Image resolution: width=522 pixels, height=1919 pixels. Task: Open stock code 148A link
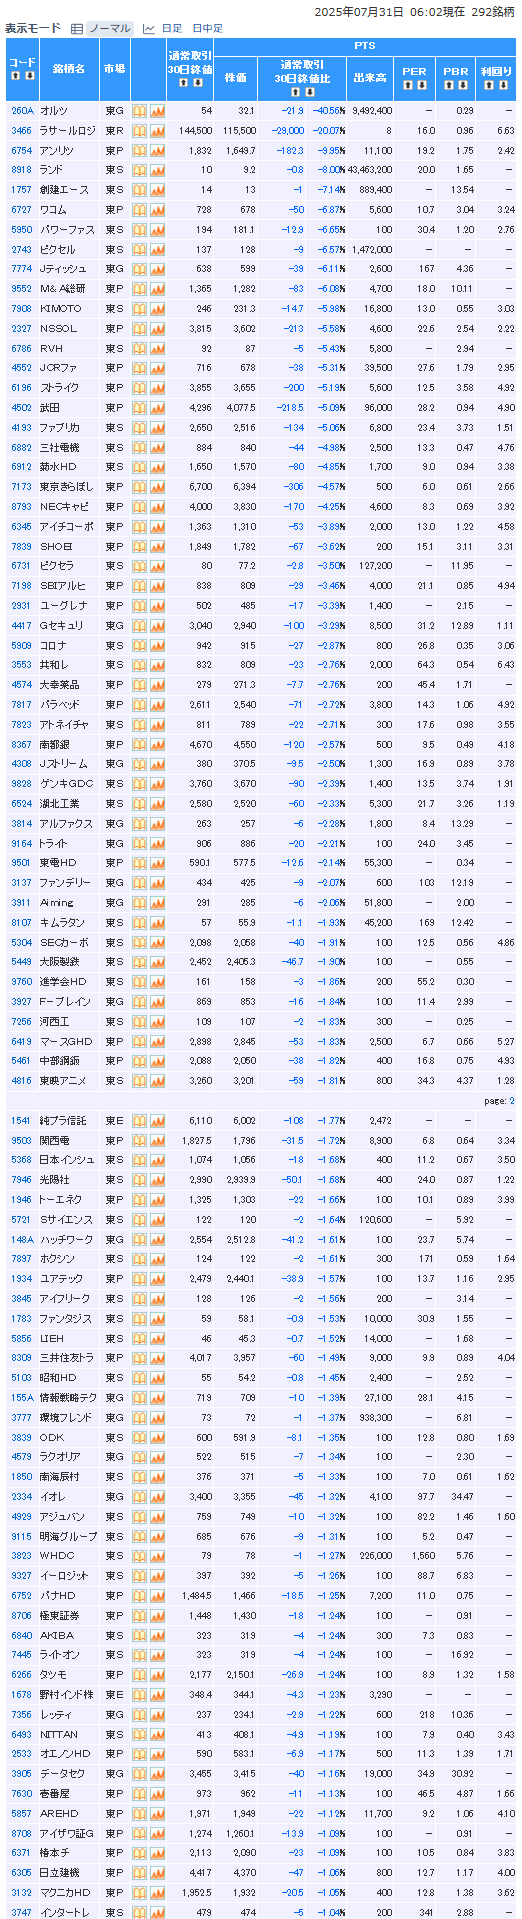[22, 1239]
